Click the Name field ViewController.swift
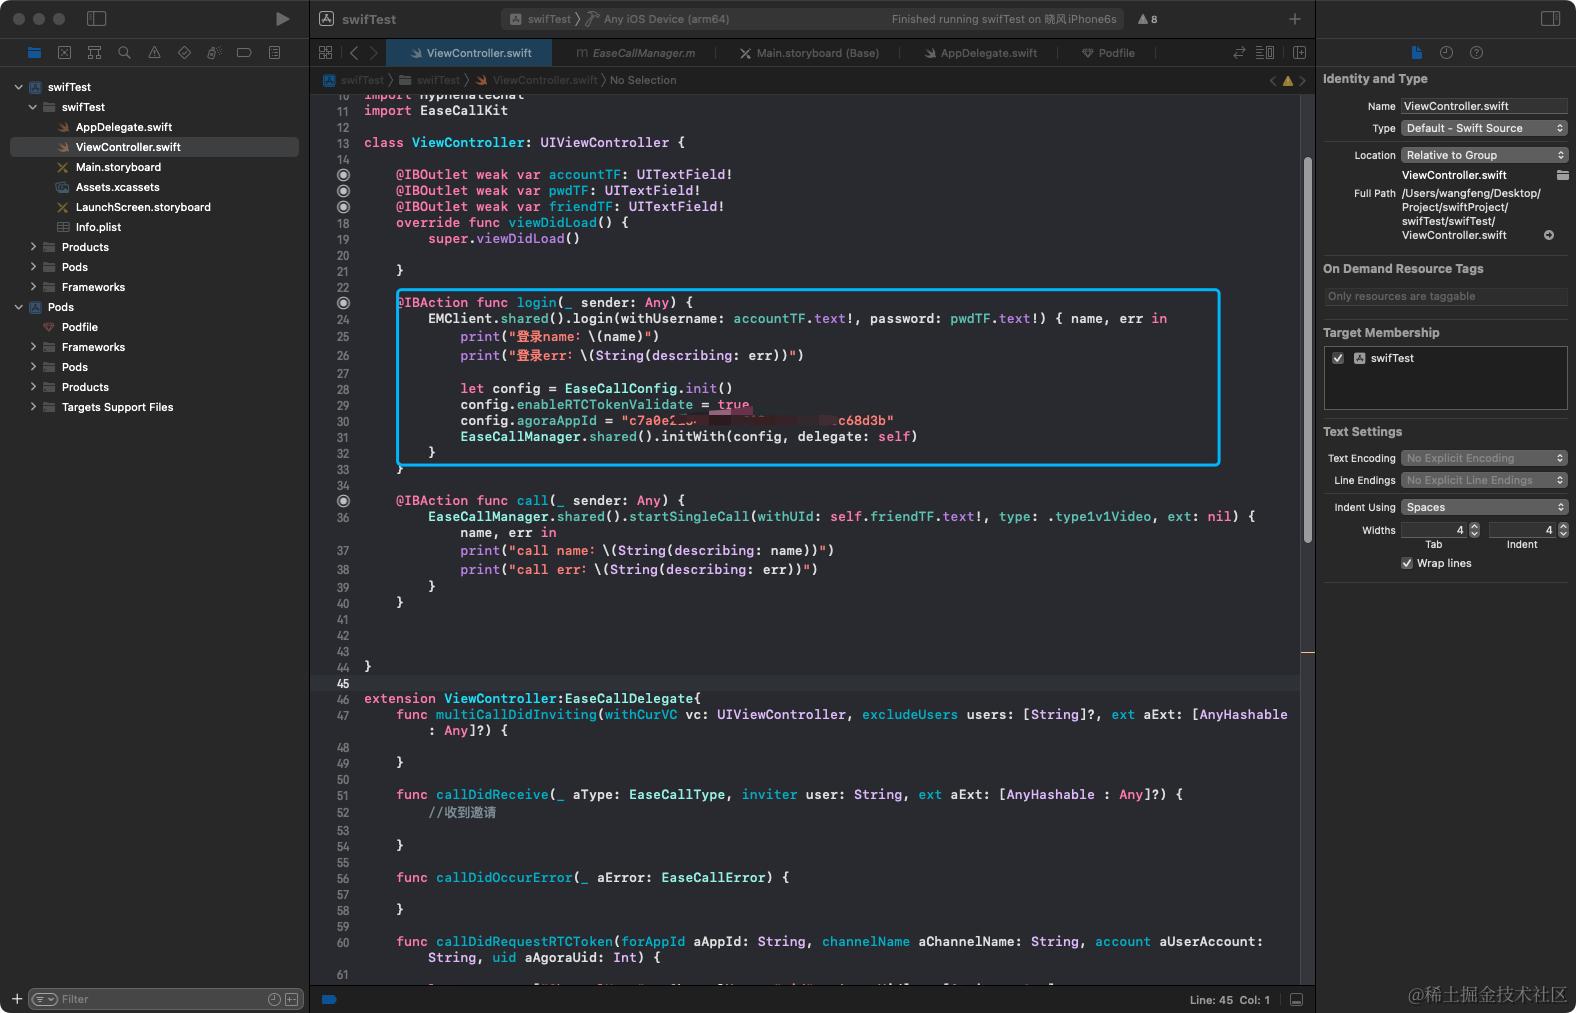This screenshot has width=1576, height=1013. point(1484,106)
